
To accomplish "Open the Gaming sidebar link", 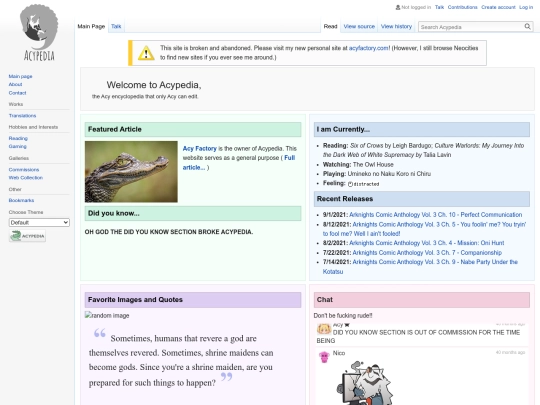I will [18, 146].
